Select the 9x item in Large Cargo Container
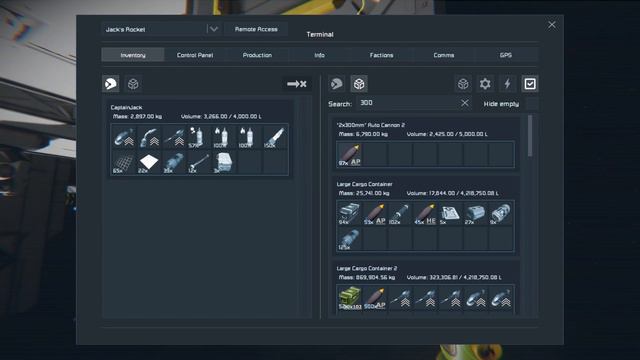 501,213
